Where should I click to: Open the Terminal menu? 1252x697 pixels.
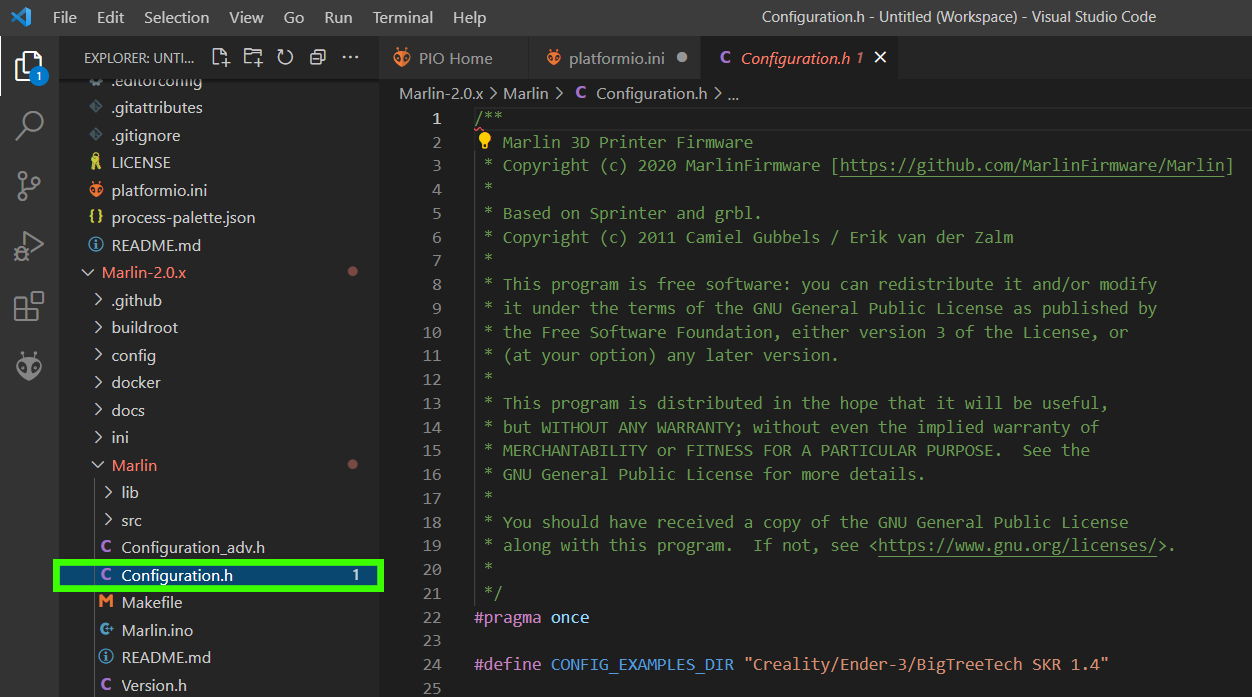402,17
